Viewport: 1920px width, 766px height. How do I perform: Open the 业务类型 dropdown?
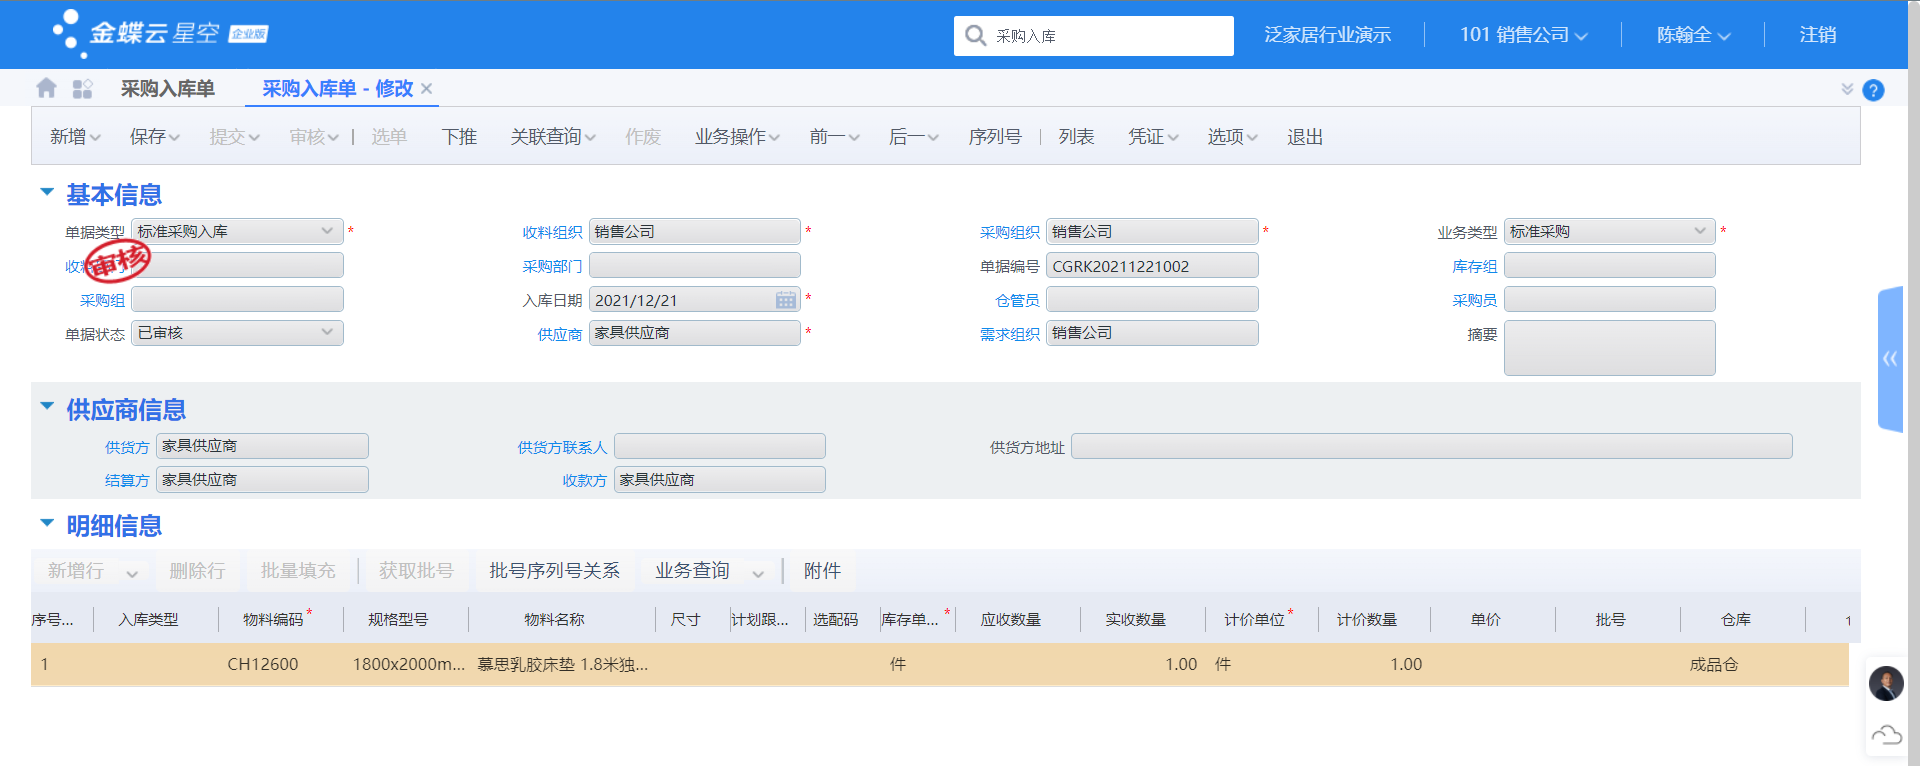coord(1609,231)
